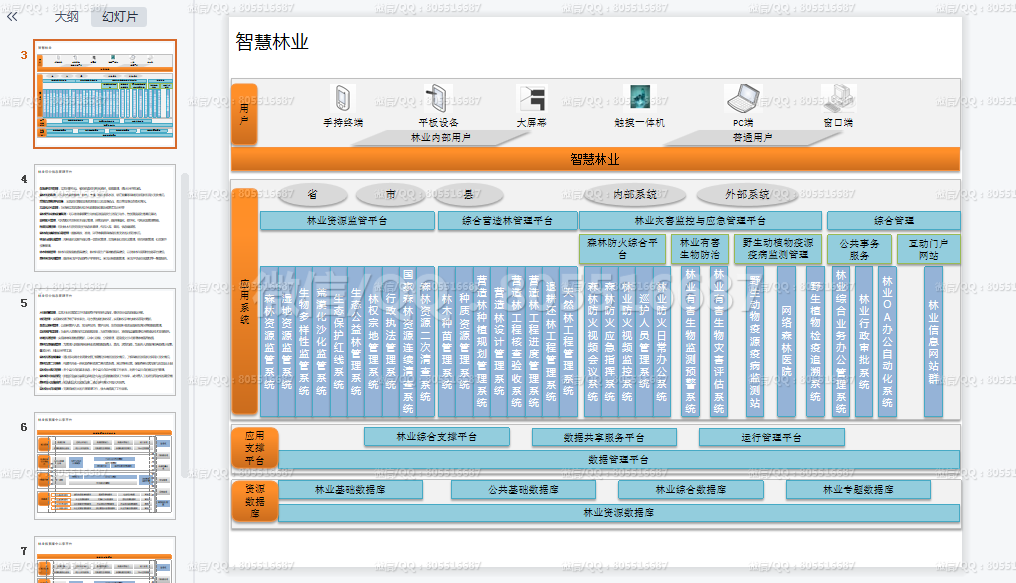Viewport: 1016px width, 583px height.
Task: Collapse the slide panel with double-arrow icon
Action: 12,17
